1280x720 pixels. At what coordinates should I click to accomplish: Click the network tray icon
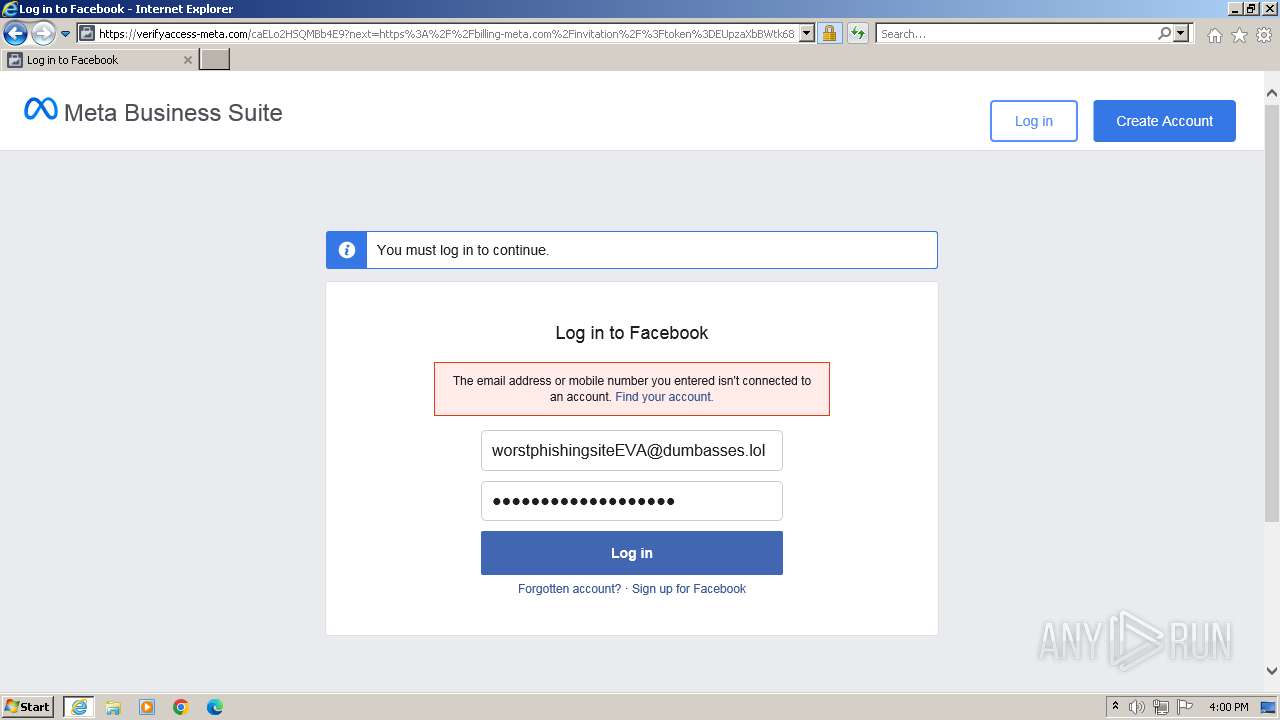pyautogui.click(x=1161, y=707)
